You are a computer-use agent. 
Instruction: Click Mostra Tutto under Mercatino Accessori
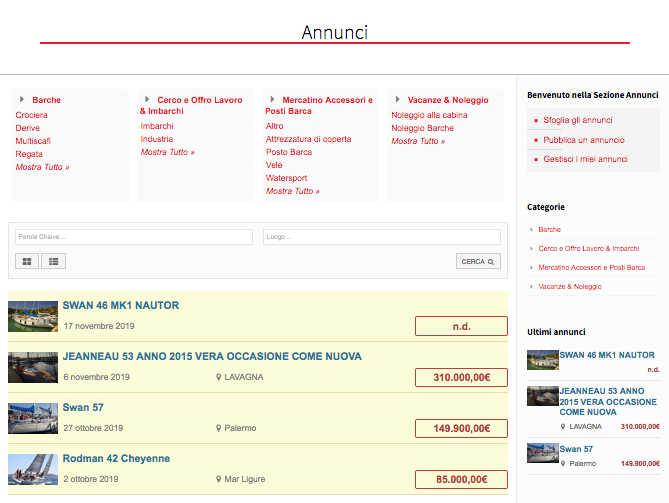(294, 191)
